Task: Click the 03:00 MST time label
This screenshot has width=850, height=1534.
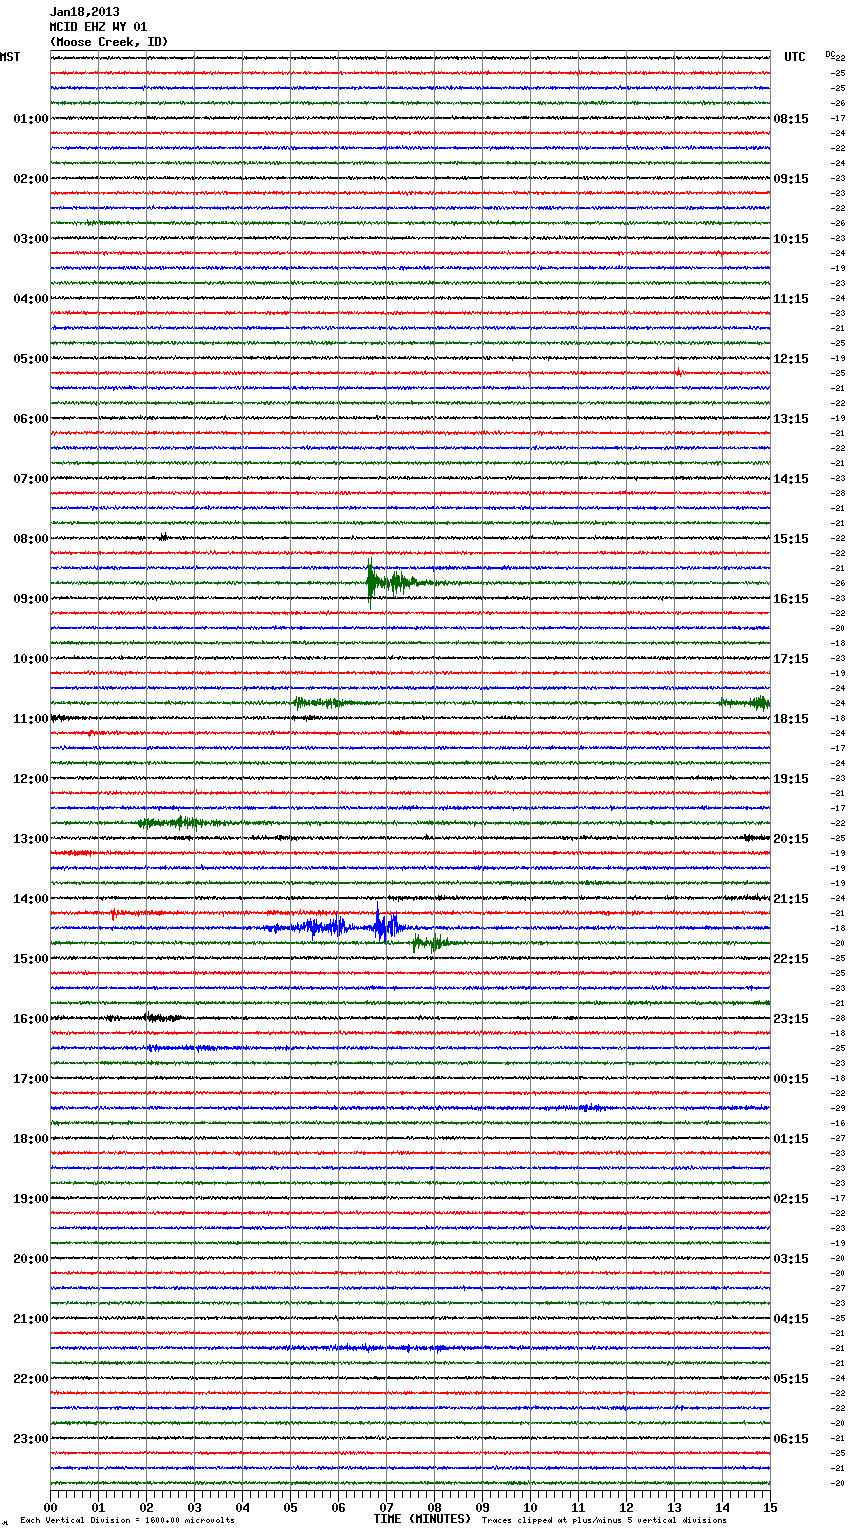Action: point(31,239)
